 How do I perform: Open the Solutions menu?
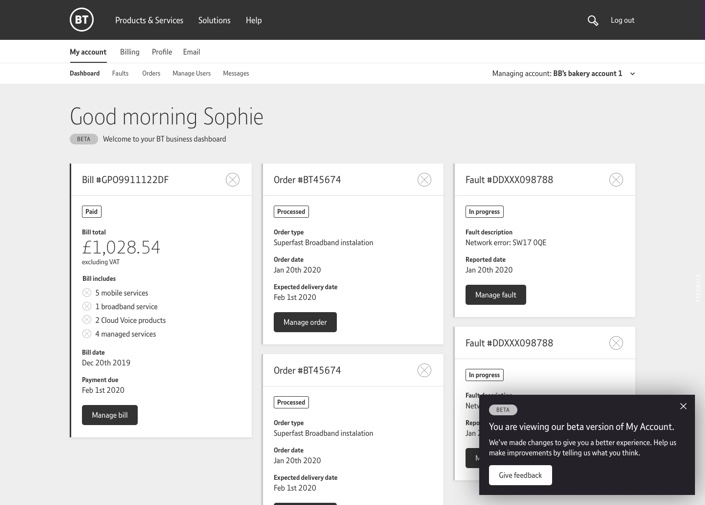pyautogui.click(x=214, y=20)
